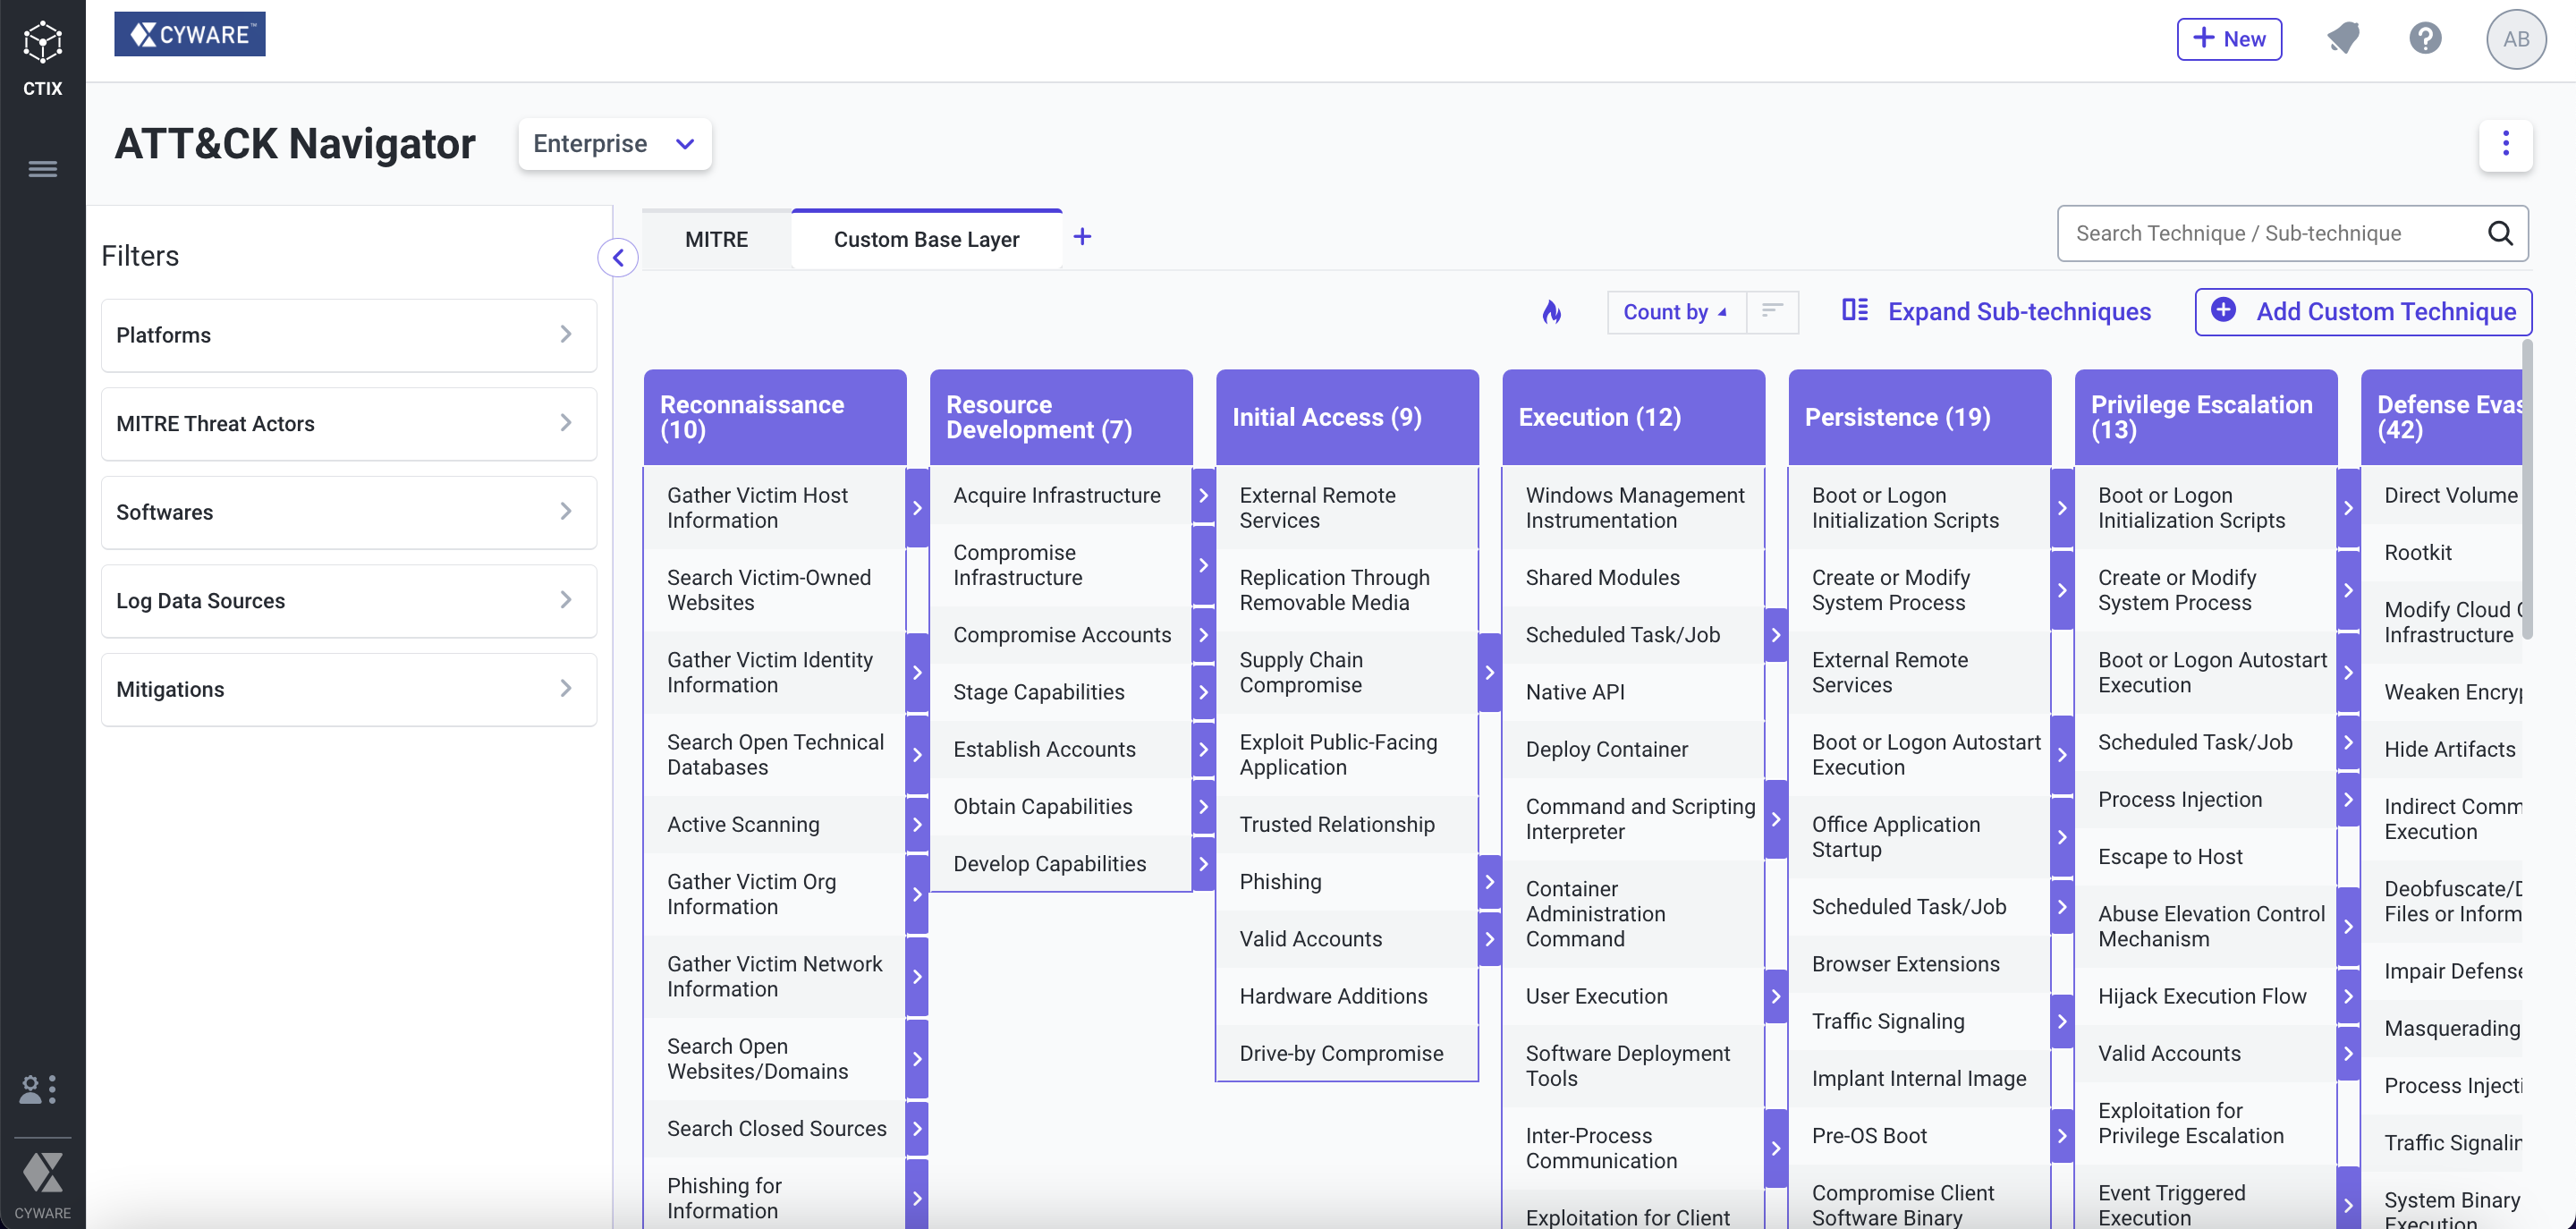Open the three-dot more options menu
The width and height of the screenshot is (2576, 1229).
pyautogui.click(x=2505, y=144)
